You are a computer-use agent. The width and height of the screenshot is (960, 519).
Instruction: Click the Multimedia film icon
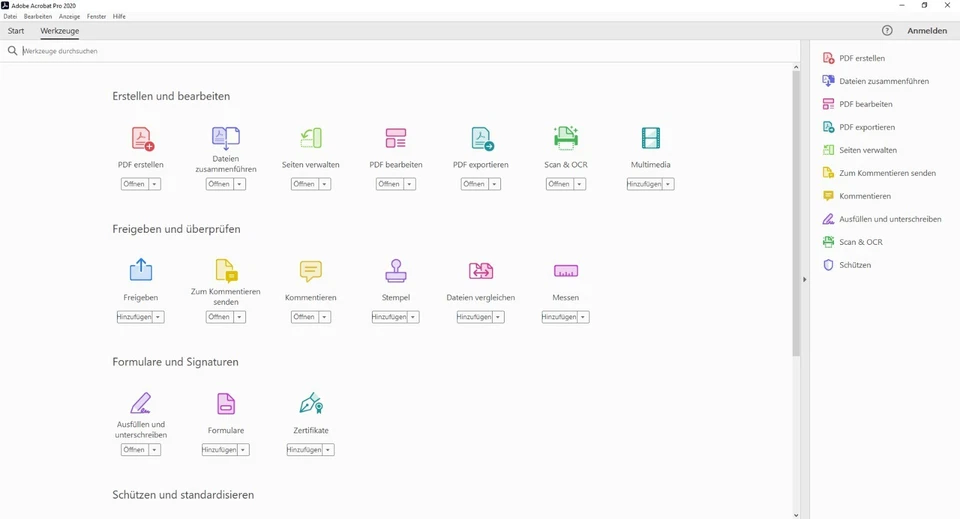[651, 138]
